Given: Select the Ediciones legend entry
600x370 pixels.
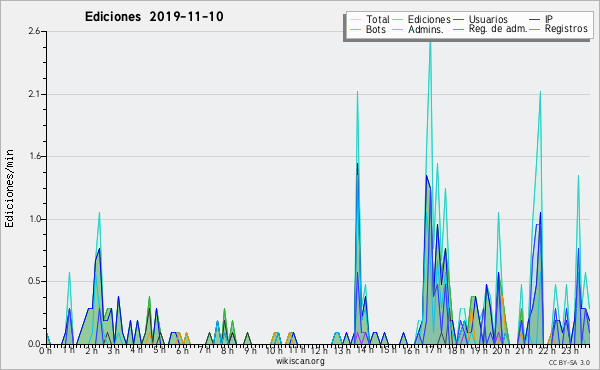Looking at the screenshot, I should click(429, 19).
